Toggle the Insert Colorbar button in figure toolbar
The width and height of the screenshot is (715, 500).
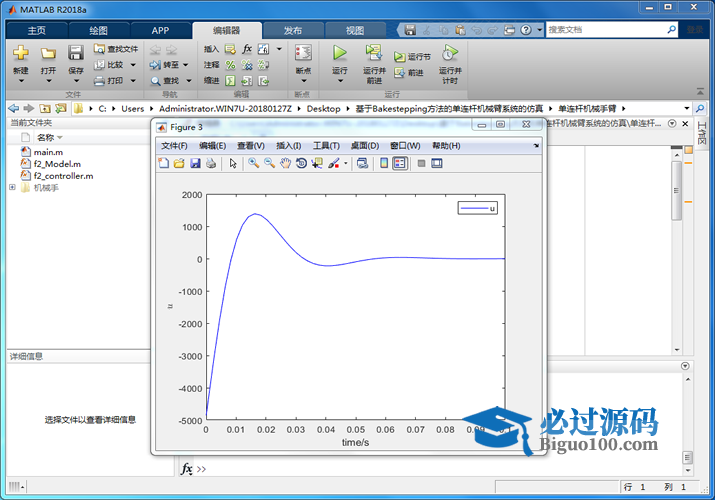coord(384,163)
